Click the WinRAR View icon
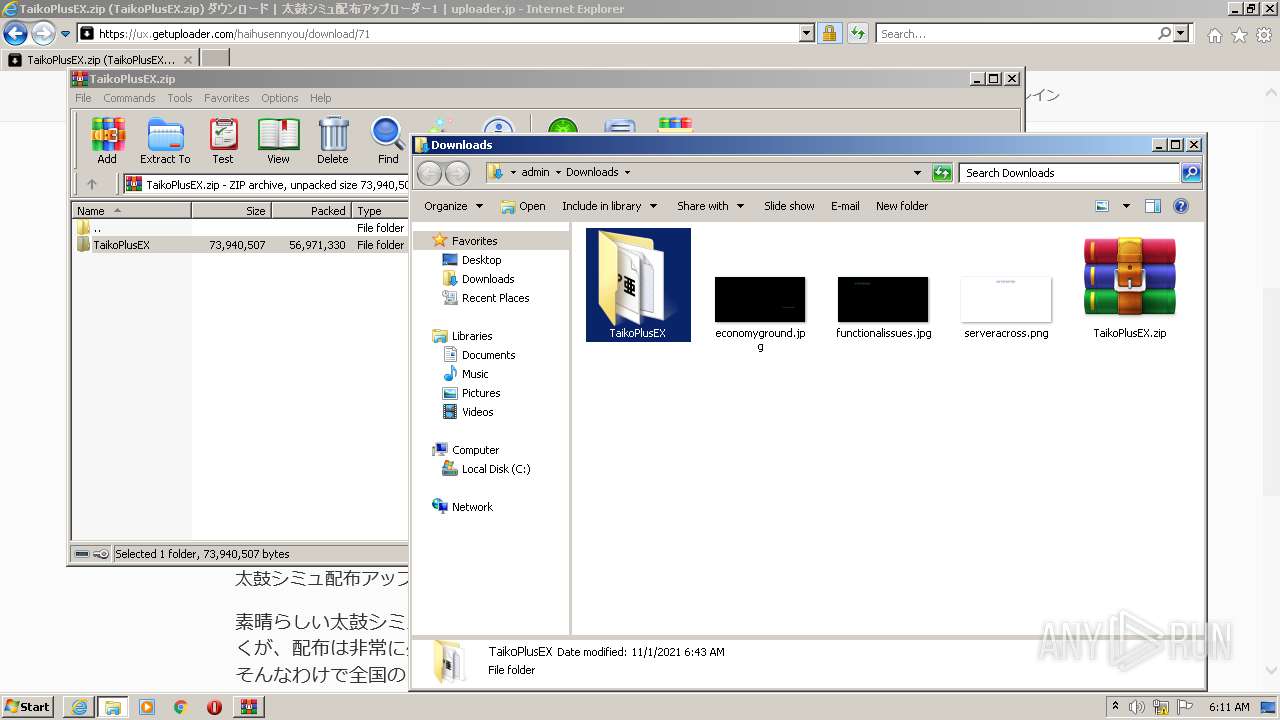The image size is (1280, 720). pyautogui.click(x=278, y=140)
